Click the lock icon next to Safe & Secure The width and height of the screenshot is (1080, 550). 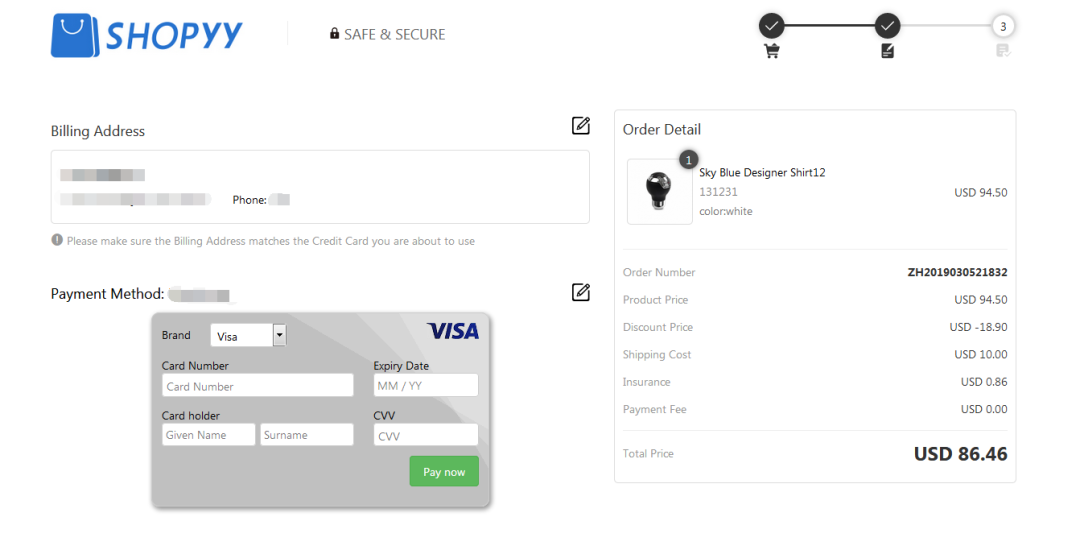coord(334,33)
